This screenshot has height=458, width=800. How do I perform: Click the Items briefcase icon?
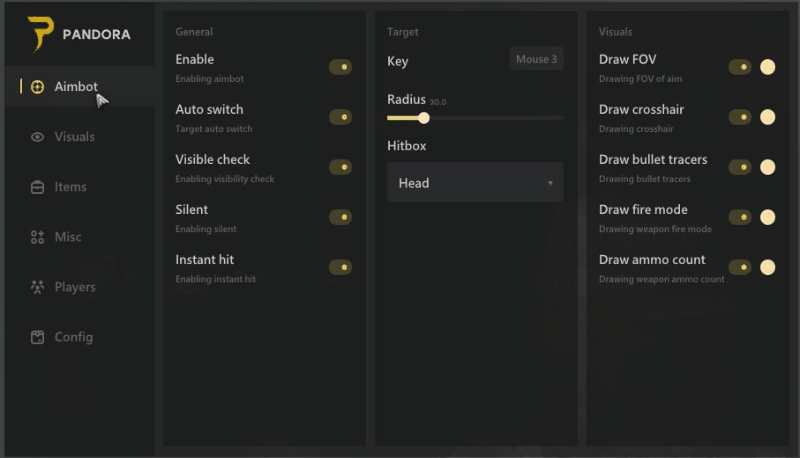tap(38, 187)
